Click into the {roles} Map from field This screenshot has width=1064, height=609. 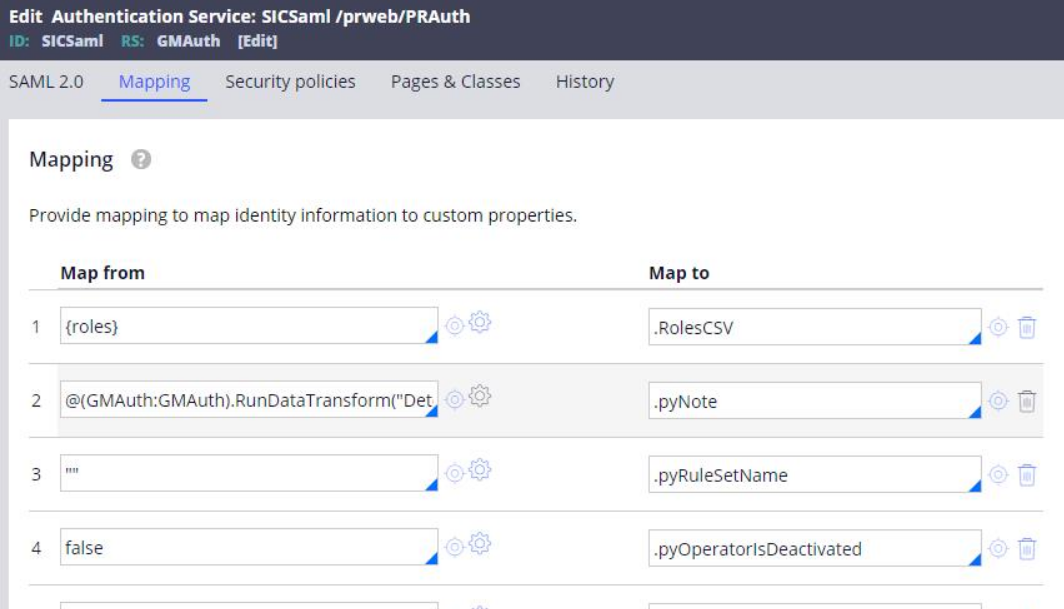(249, 326)
